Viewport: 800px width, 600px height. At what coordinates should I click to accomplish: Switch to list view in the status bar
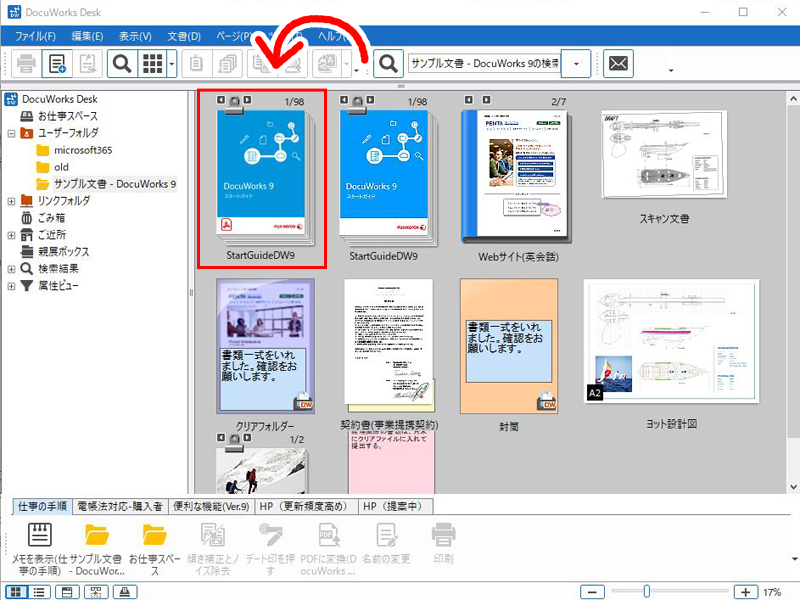click(38, 592)
